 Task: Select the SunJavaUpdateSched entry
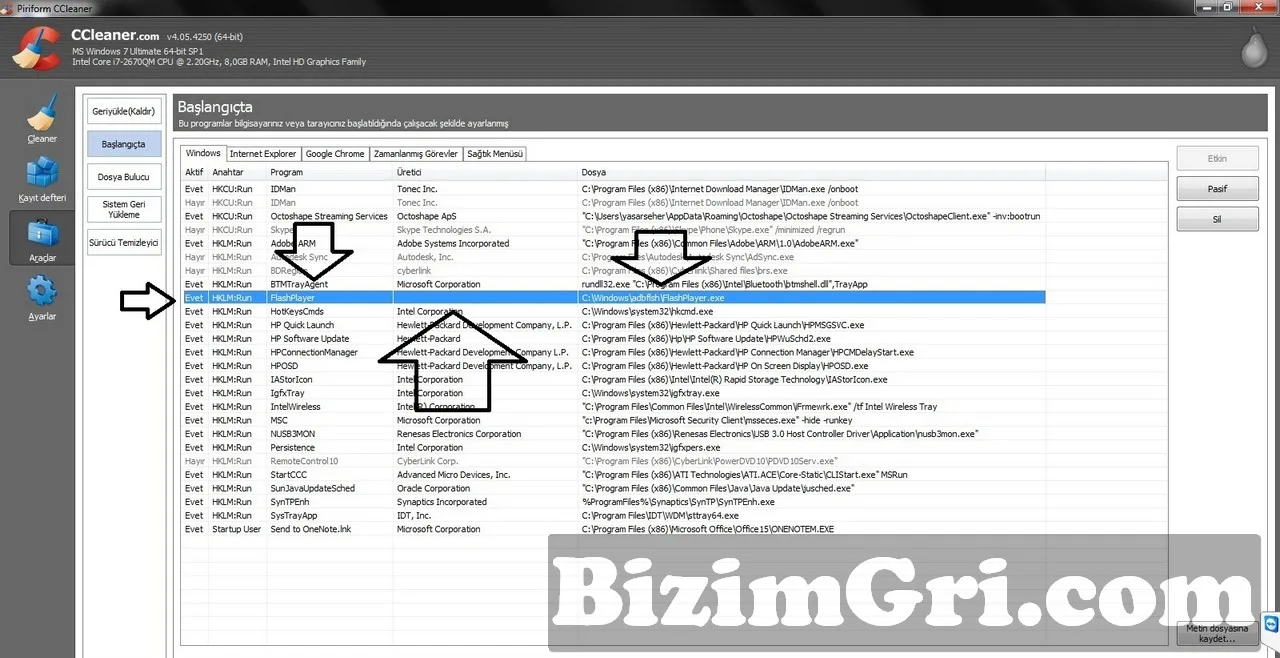(x=613, y=488)
